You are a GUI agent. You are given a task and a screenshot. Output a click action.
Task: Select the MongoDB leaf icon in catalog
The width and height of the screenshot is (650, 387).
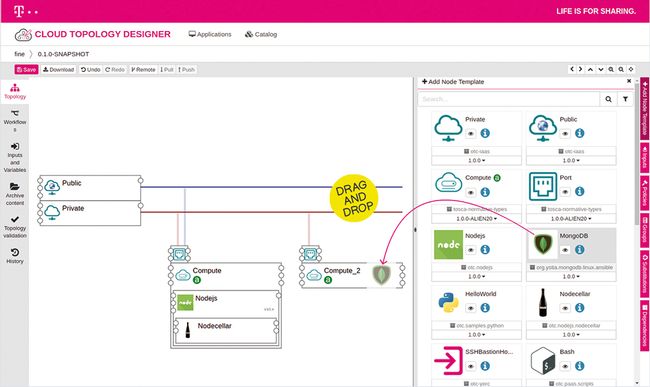pyautogui.click(x=543, y=244)
